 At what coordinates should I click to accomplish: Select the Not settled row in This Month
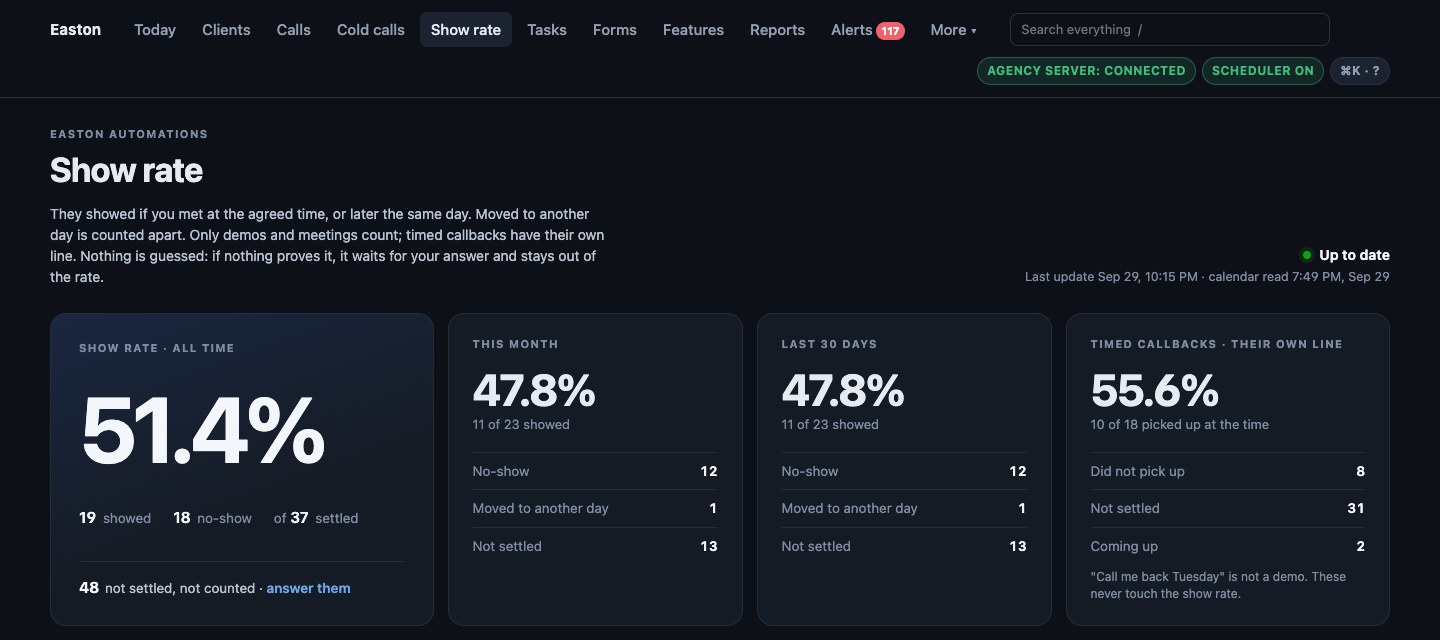[595, 546]
